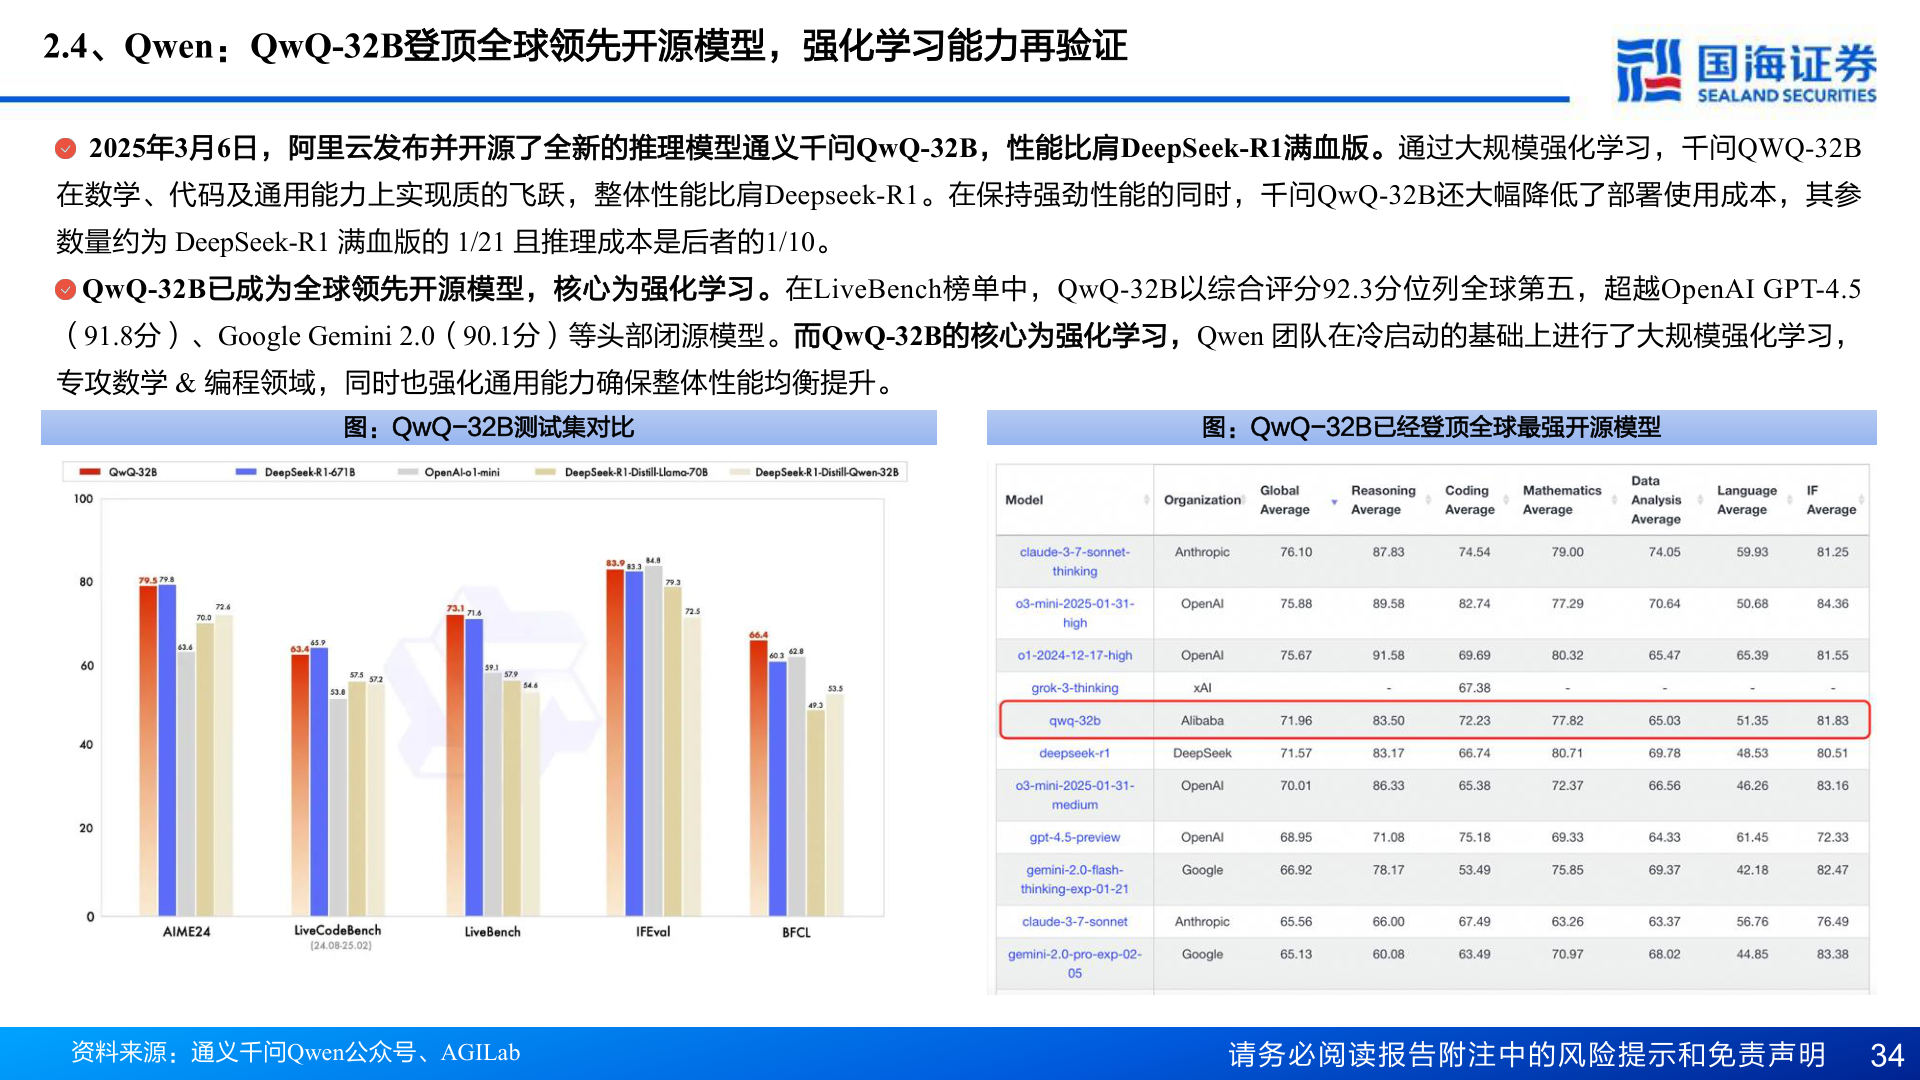Open the o3-mini-2025-01-31-high model link

pyautogui.click(x=1074, y=614)
